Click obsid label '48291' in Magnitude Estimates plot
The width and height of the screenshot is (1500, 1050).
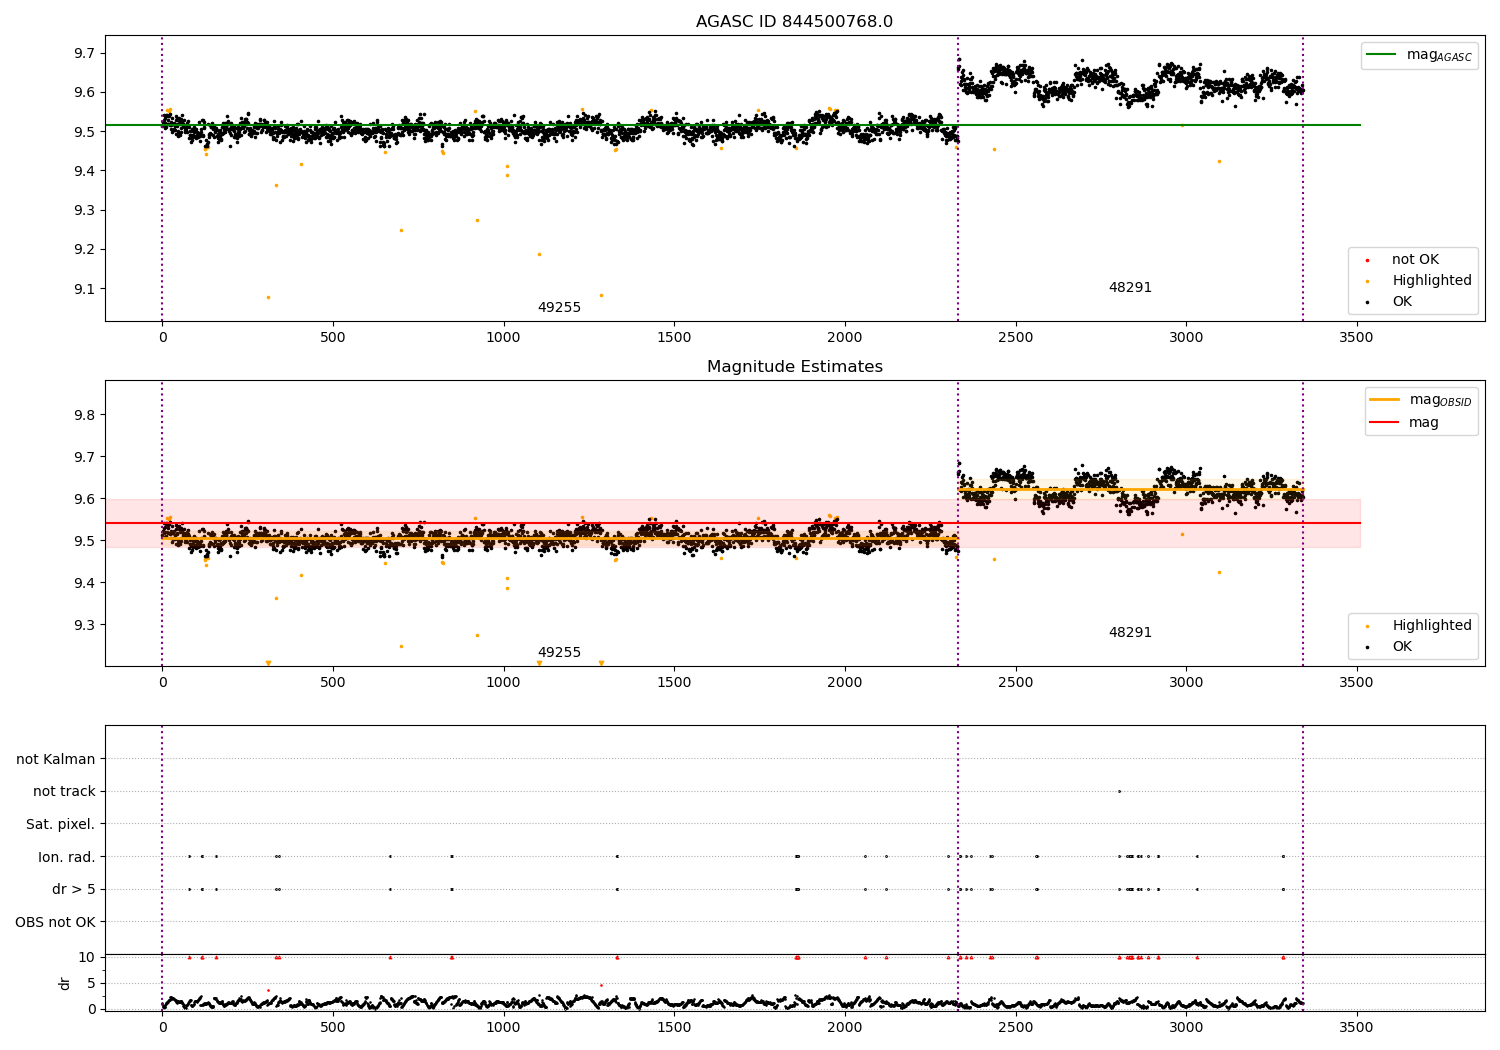pos(1130,633)
